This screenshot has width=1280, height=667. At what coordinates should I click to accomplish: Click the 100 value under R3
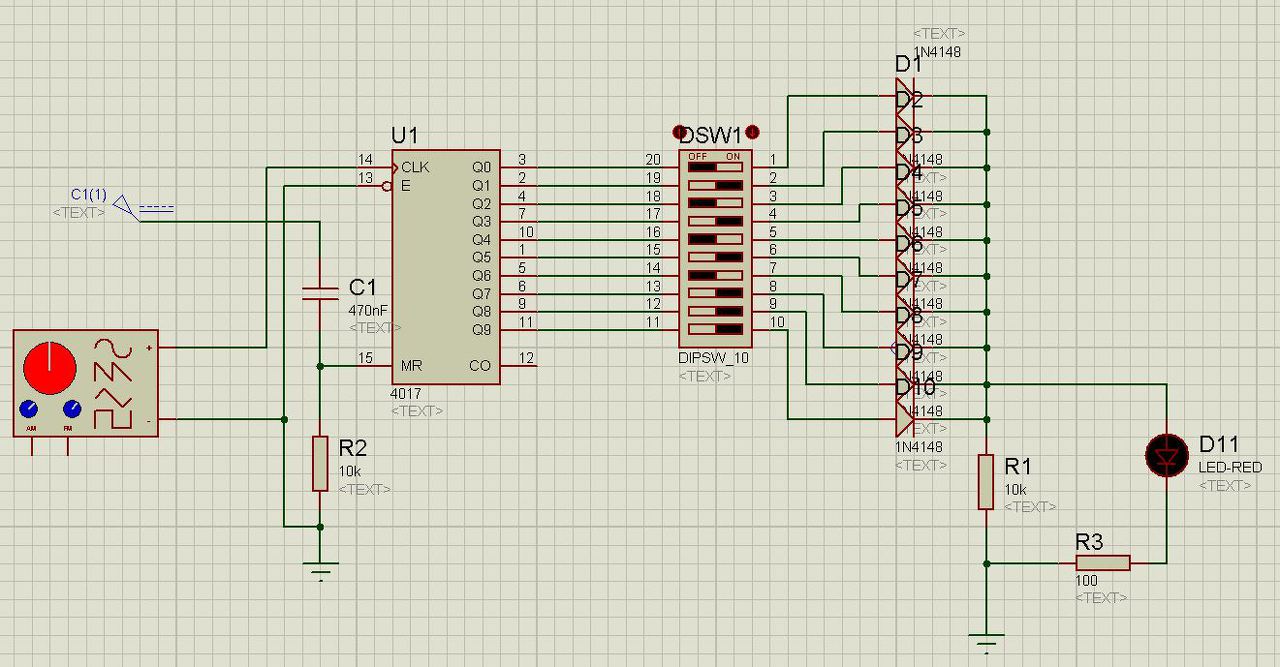pyautogui.click(x=1086, y=581)
